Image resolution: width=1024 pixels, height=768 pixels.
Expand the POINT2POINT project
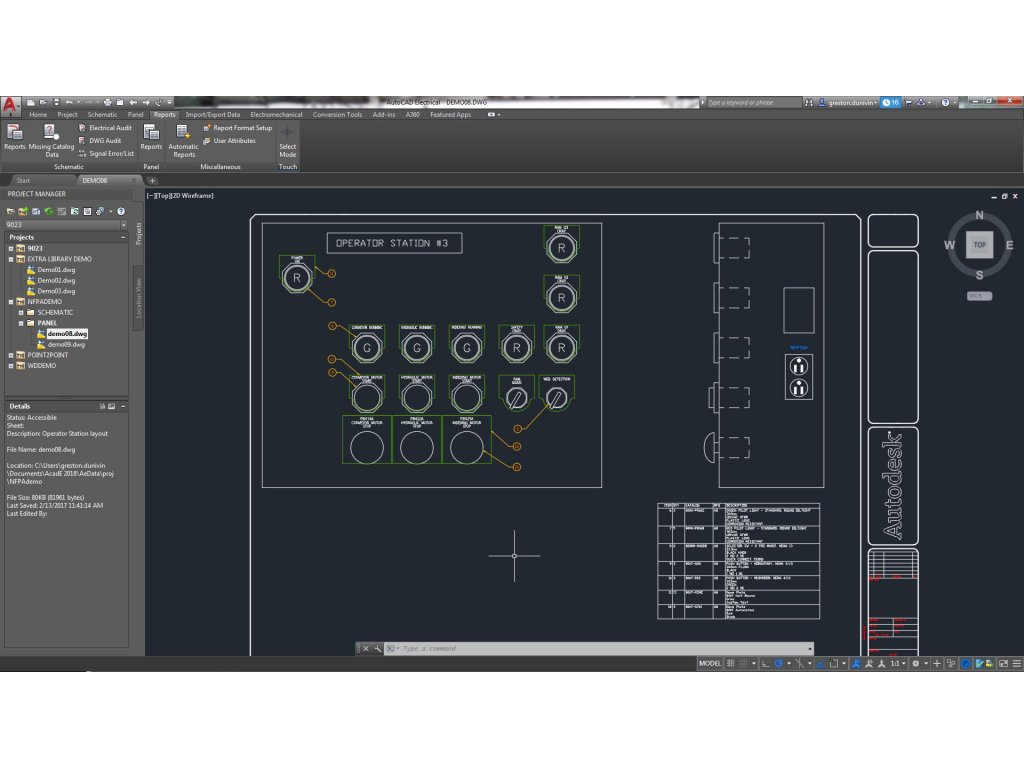point(10,355)
